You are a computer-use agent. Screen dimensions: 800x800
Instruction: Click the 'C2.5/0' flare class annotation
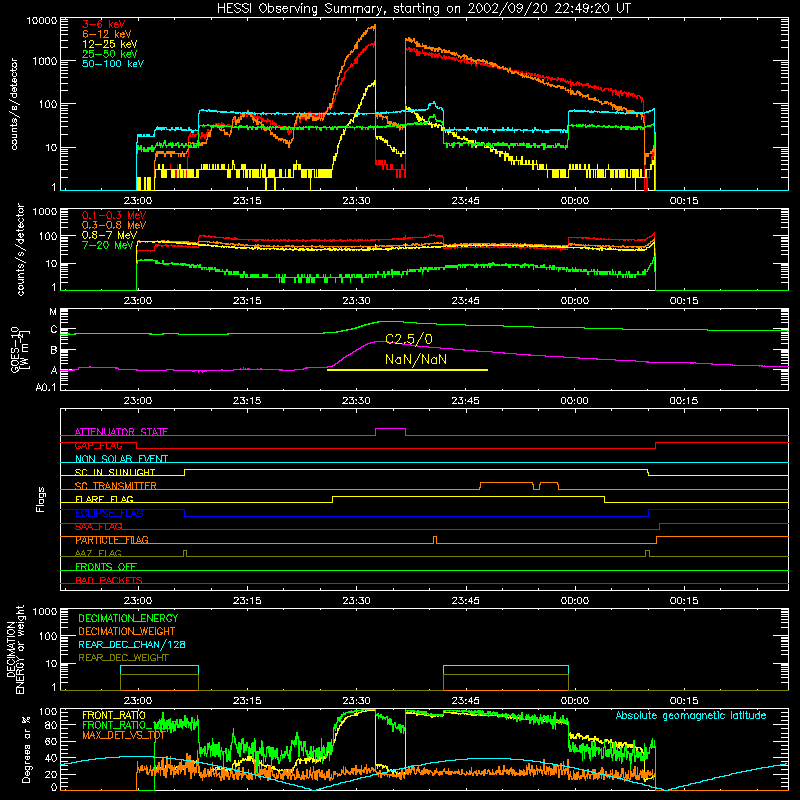[409, 339]
